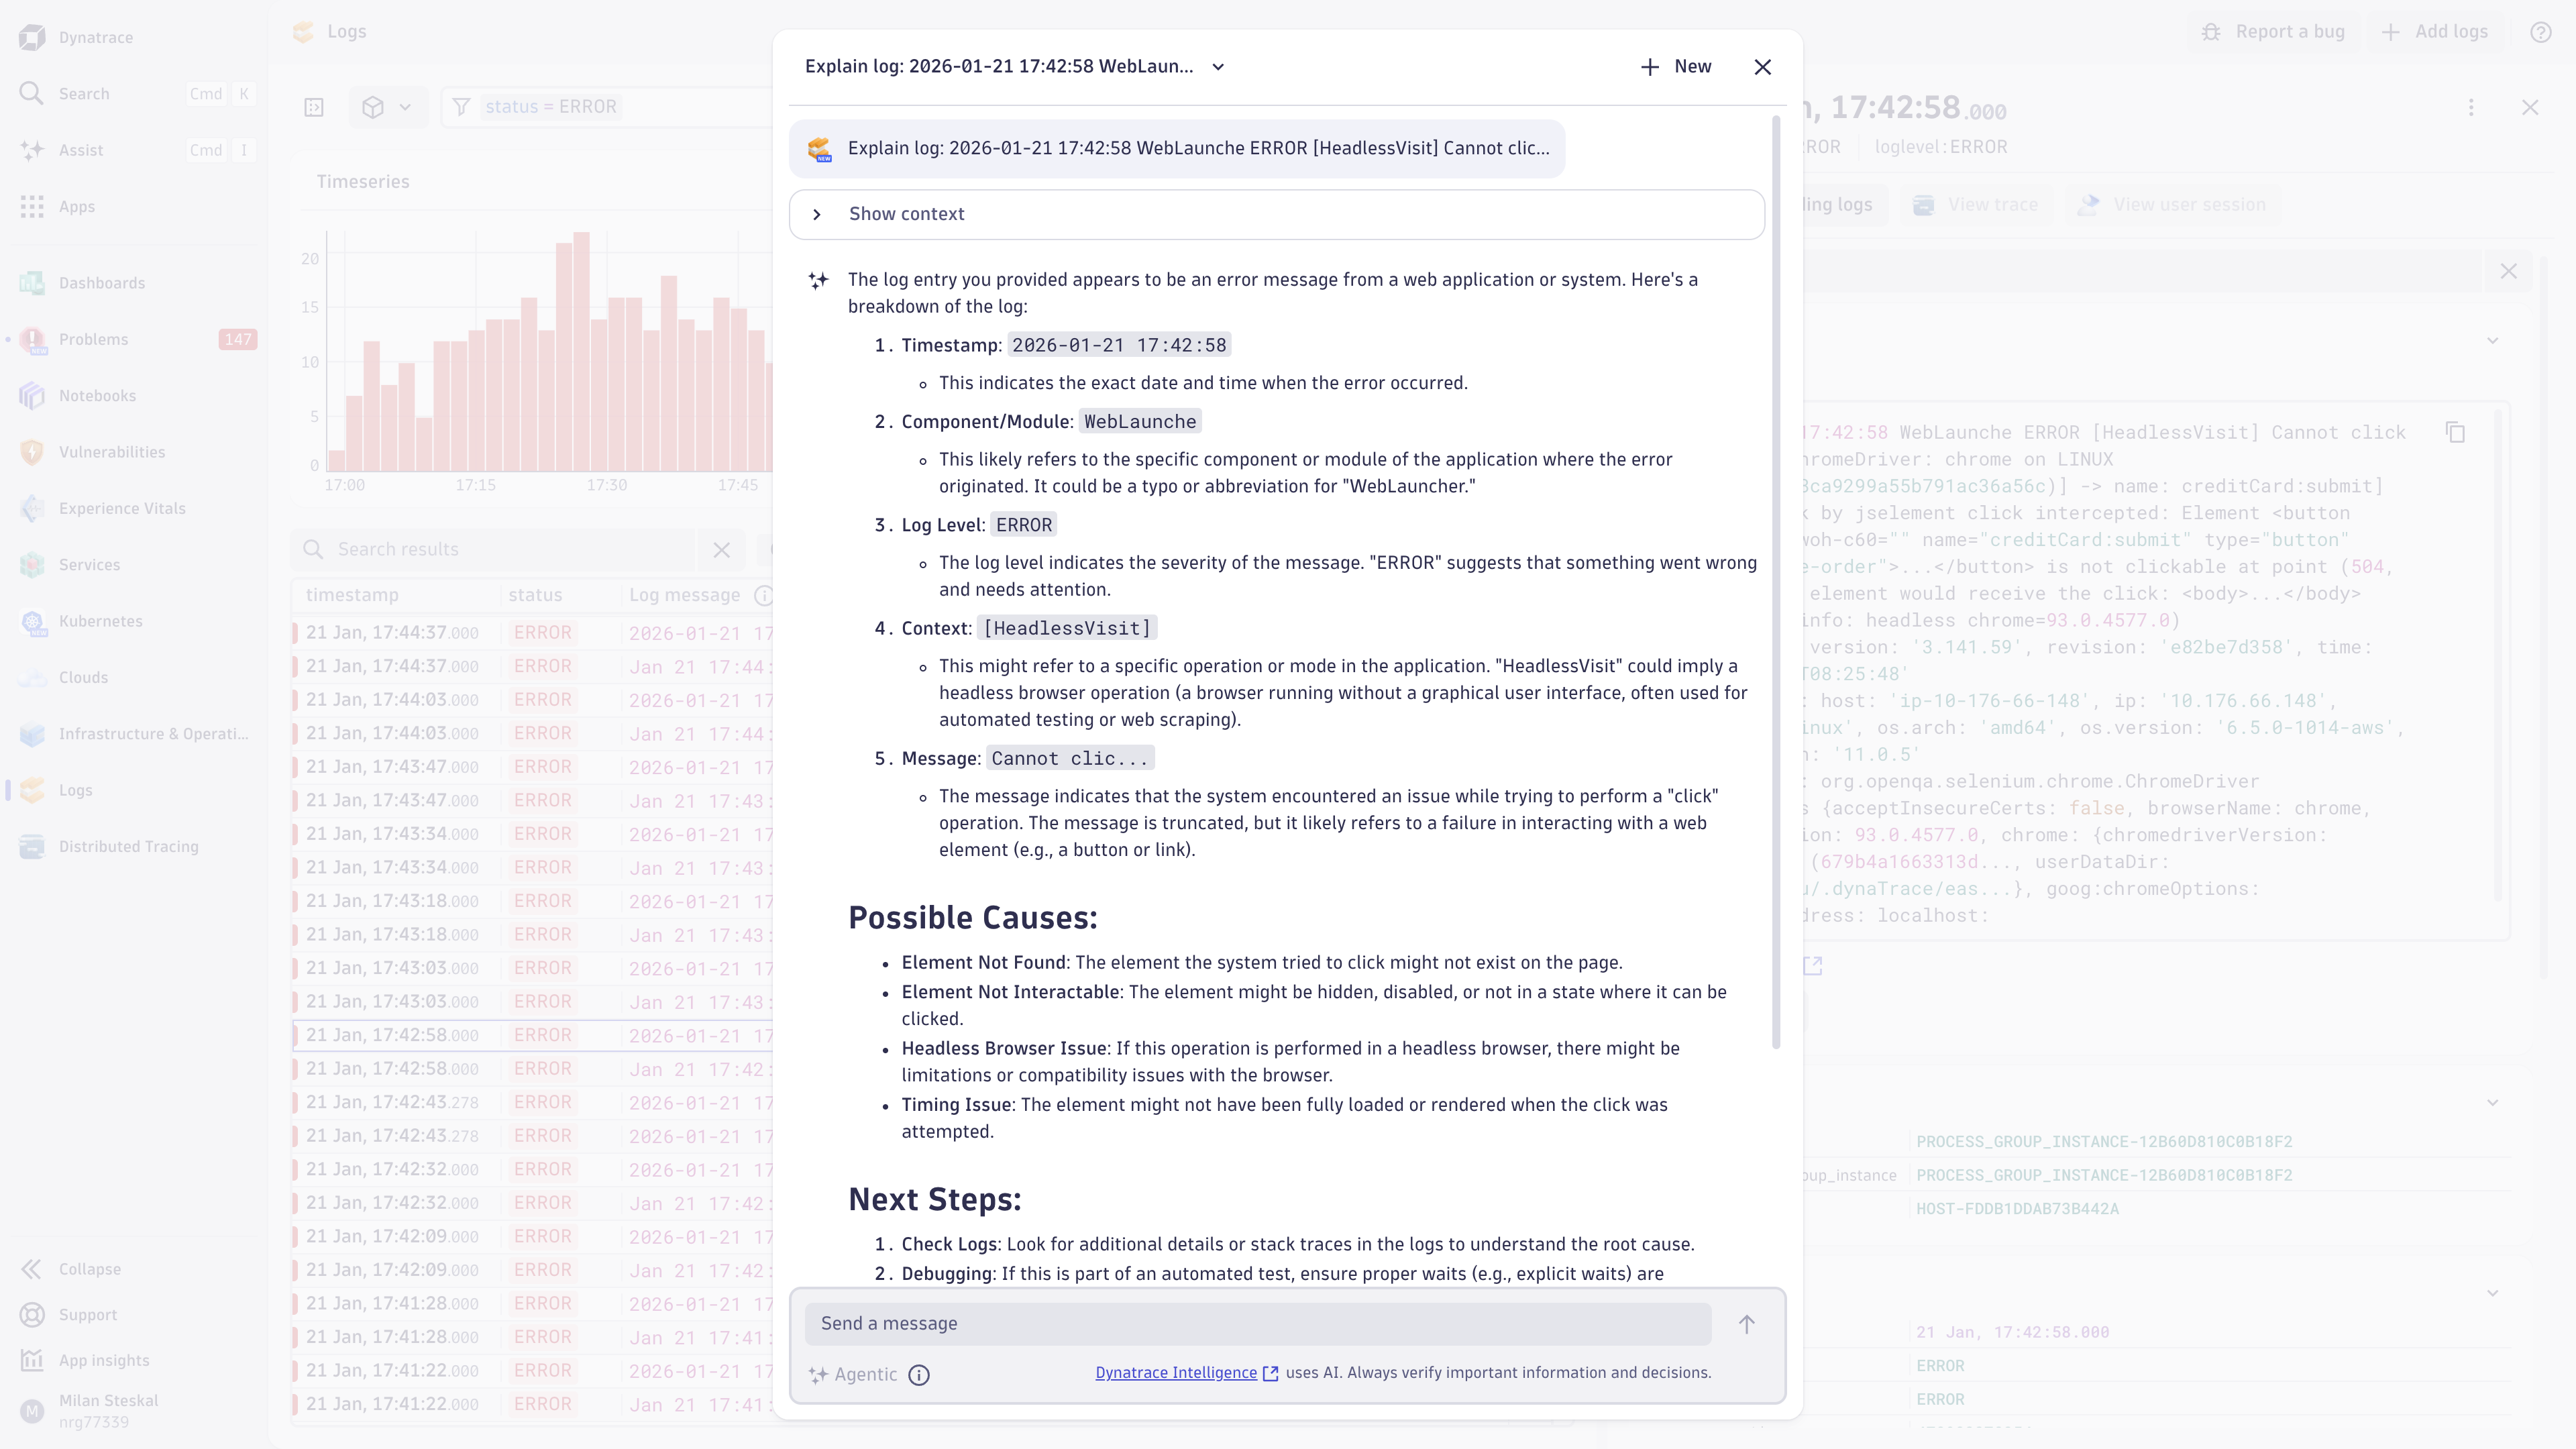Select Kubernetes in the left navigation
This screenshot has height=1449, width=2576.
pos(100,621)
